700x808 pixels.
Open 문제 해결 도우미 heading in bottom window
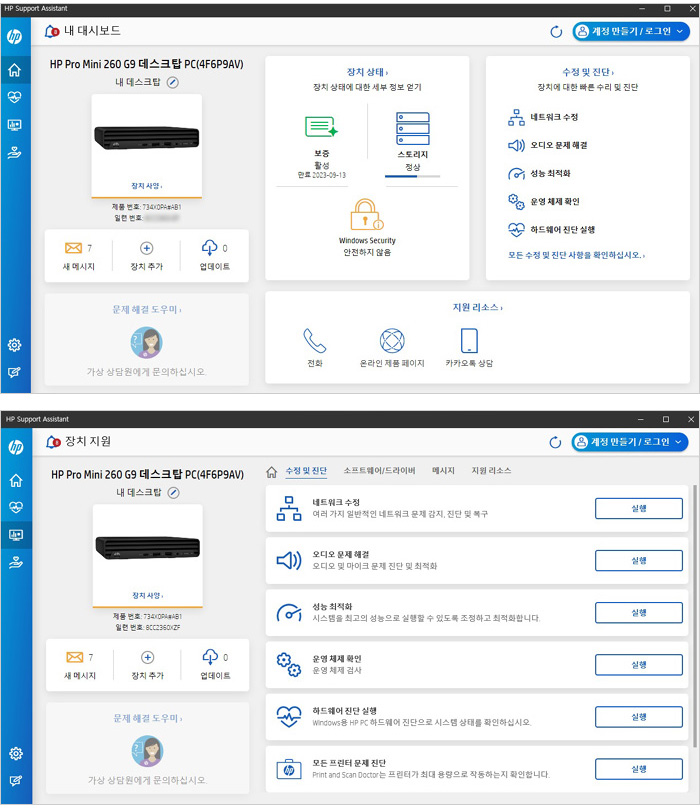point(148,718)
